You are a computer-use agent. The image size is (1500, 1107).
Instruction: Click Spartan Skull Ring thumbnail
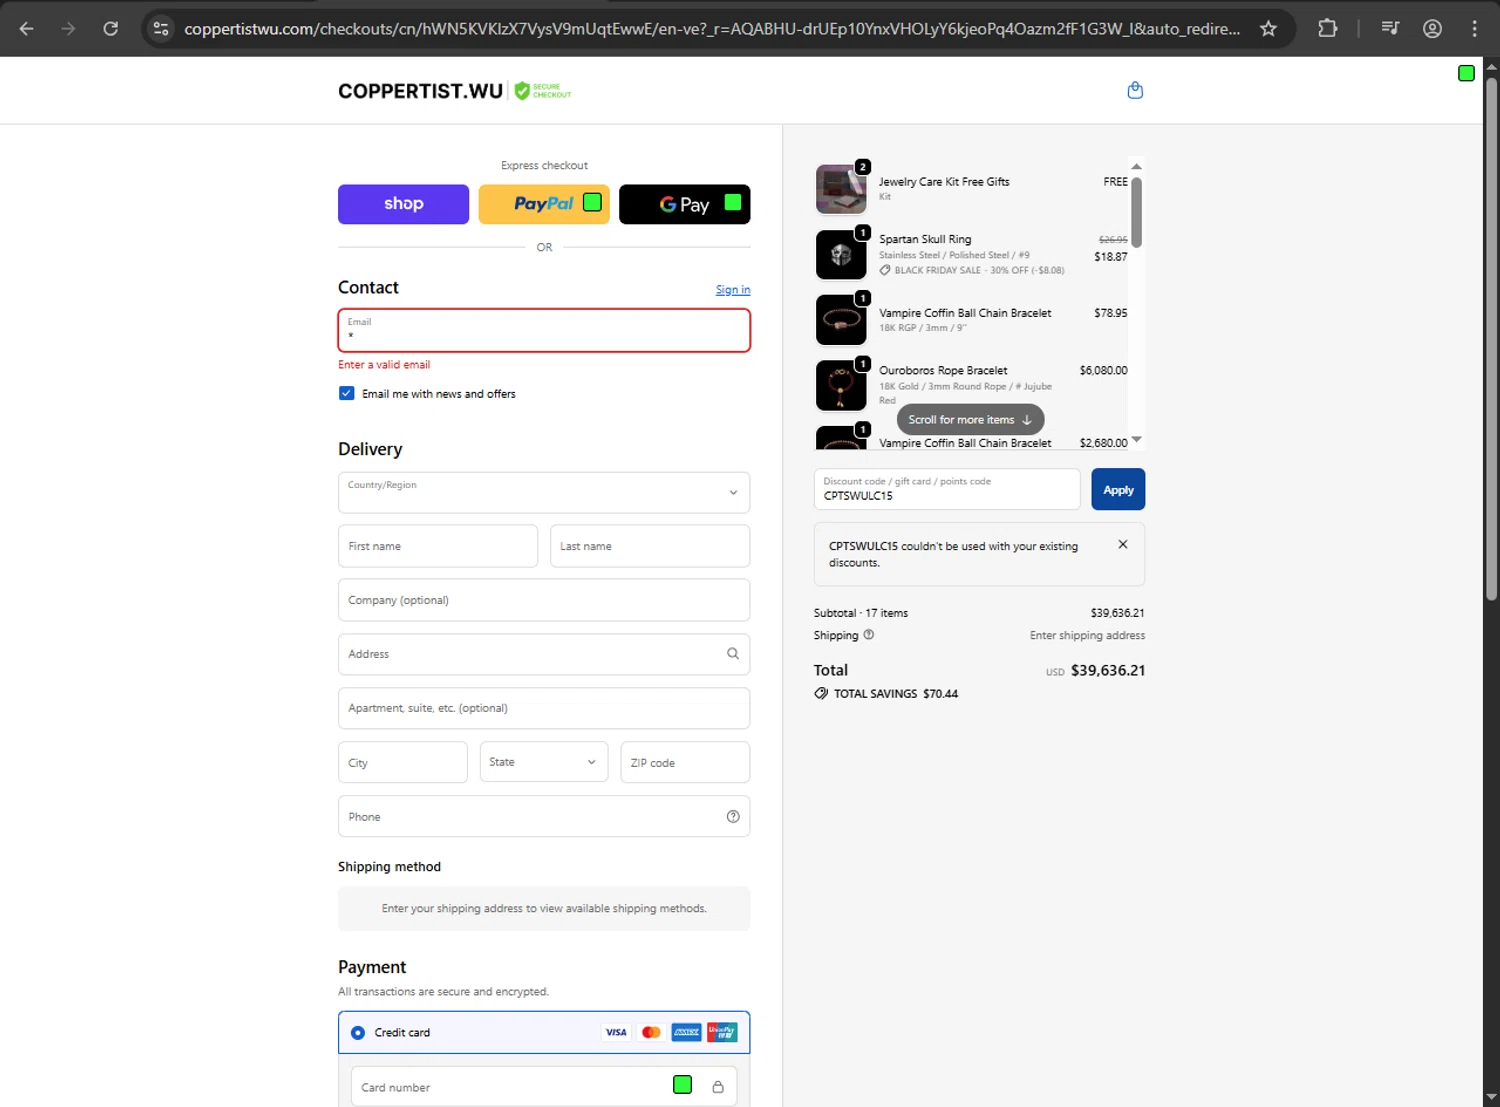pyautogui.click(x=841, y=254)
